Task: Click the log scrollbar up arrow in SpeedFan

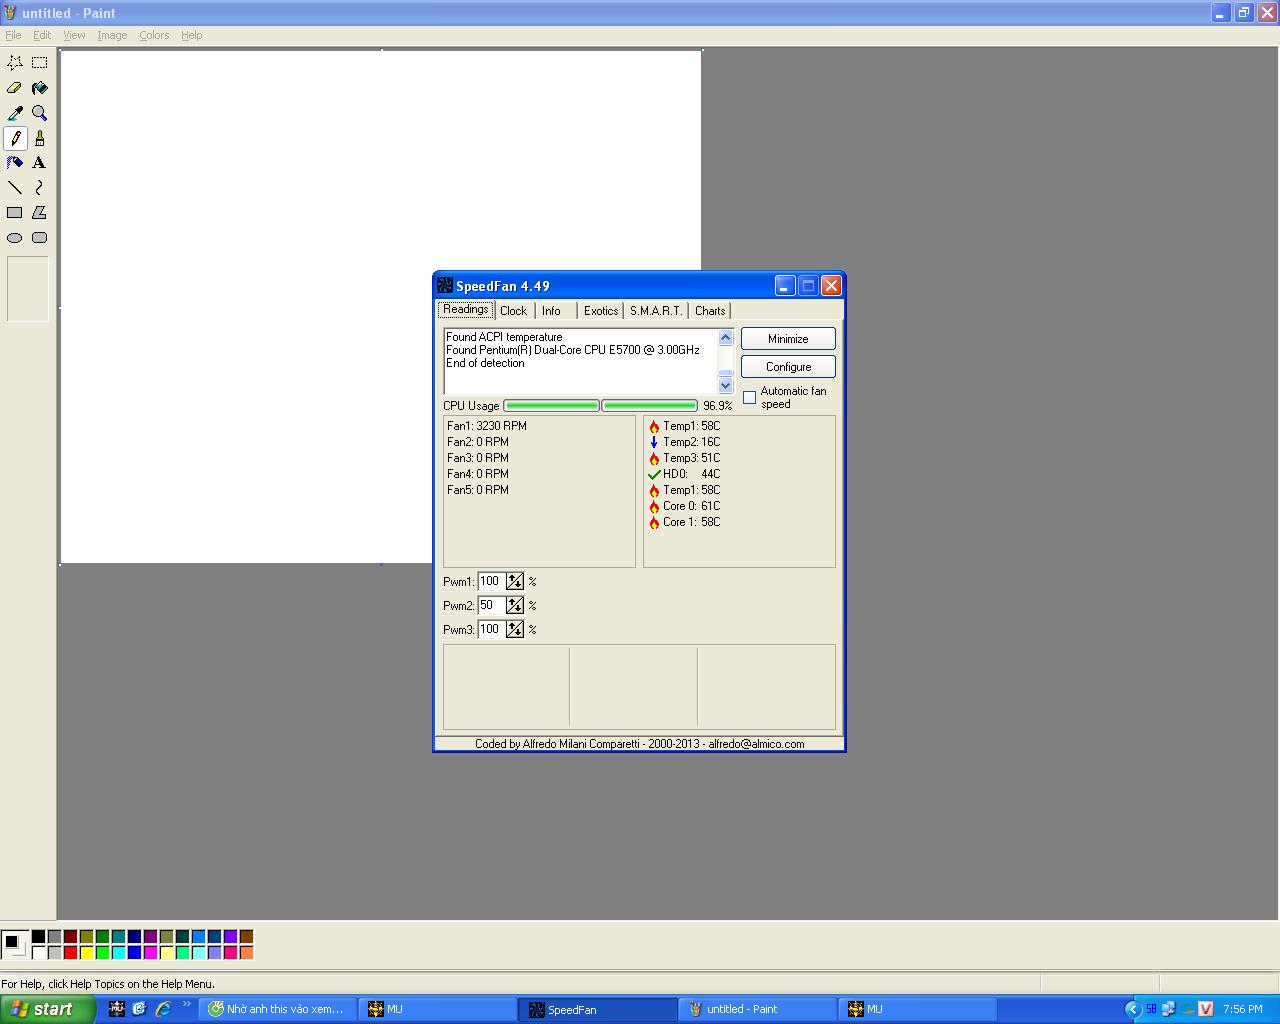Action: [726, 338]
